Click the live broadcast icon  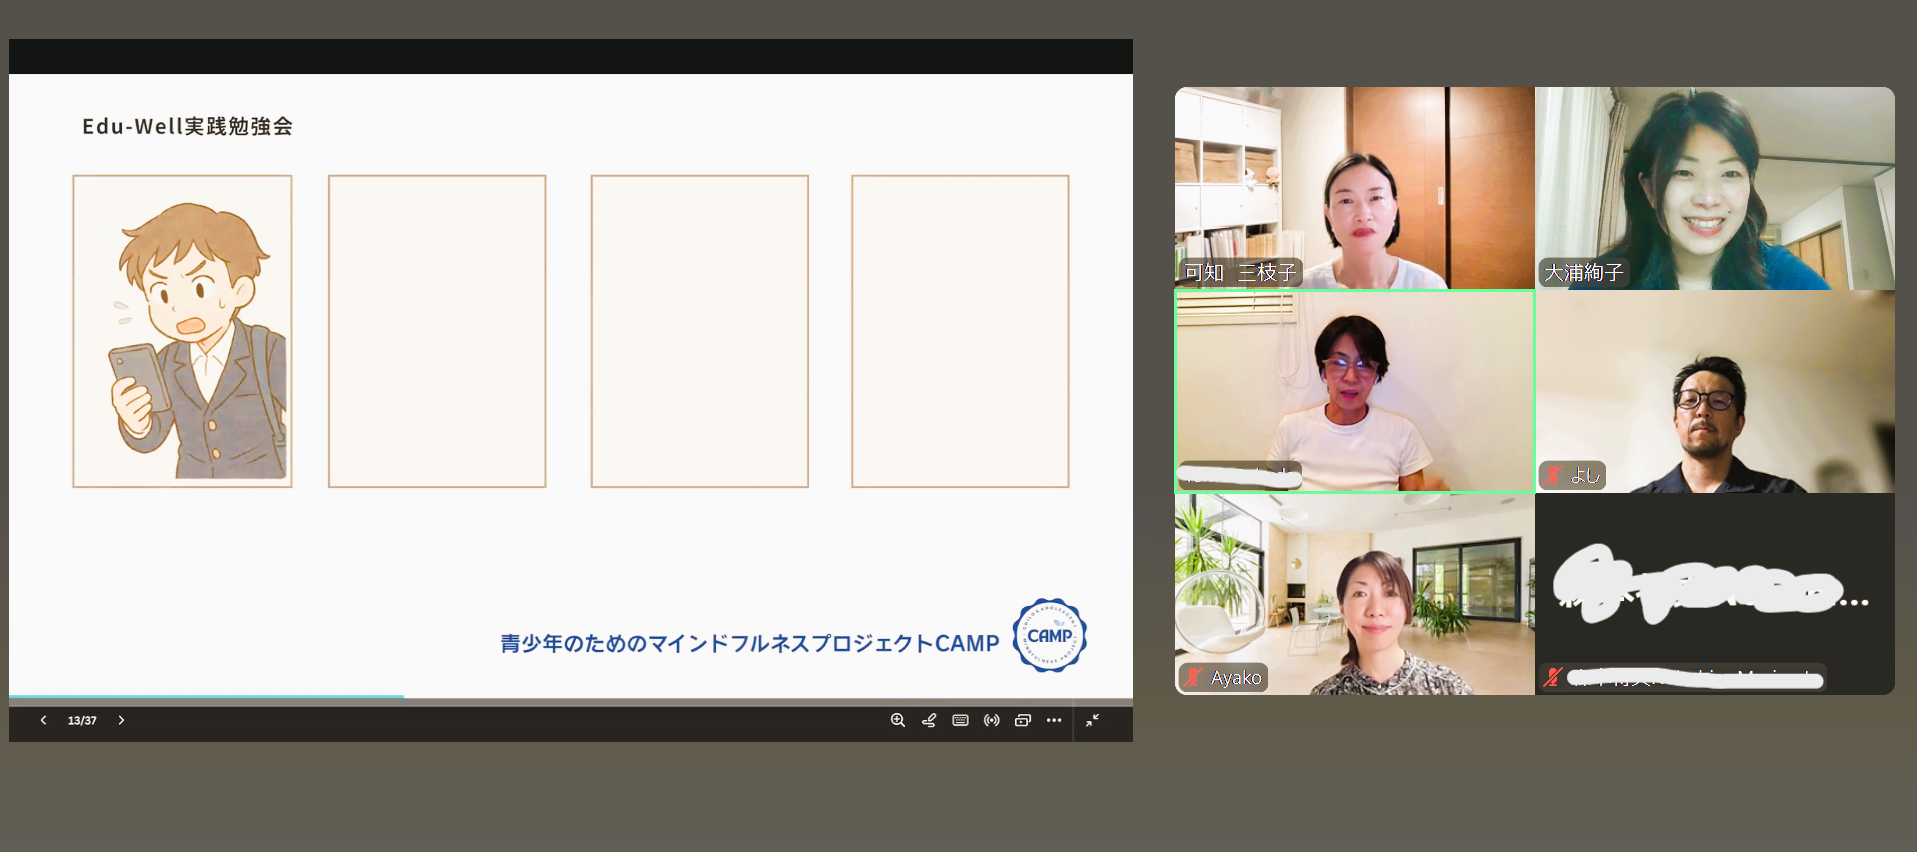[x=991, y=720]
